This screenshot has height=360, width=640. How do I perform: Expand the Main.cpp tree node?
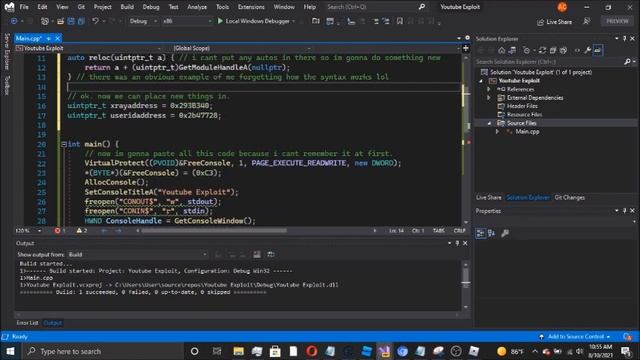tap(497, 131)
